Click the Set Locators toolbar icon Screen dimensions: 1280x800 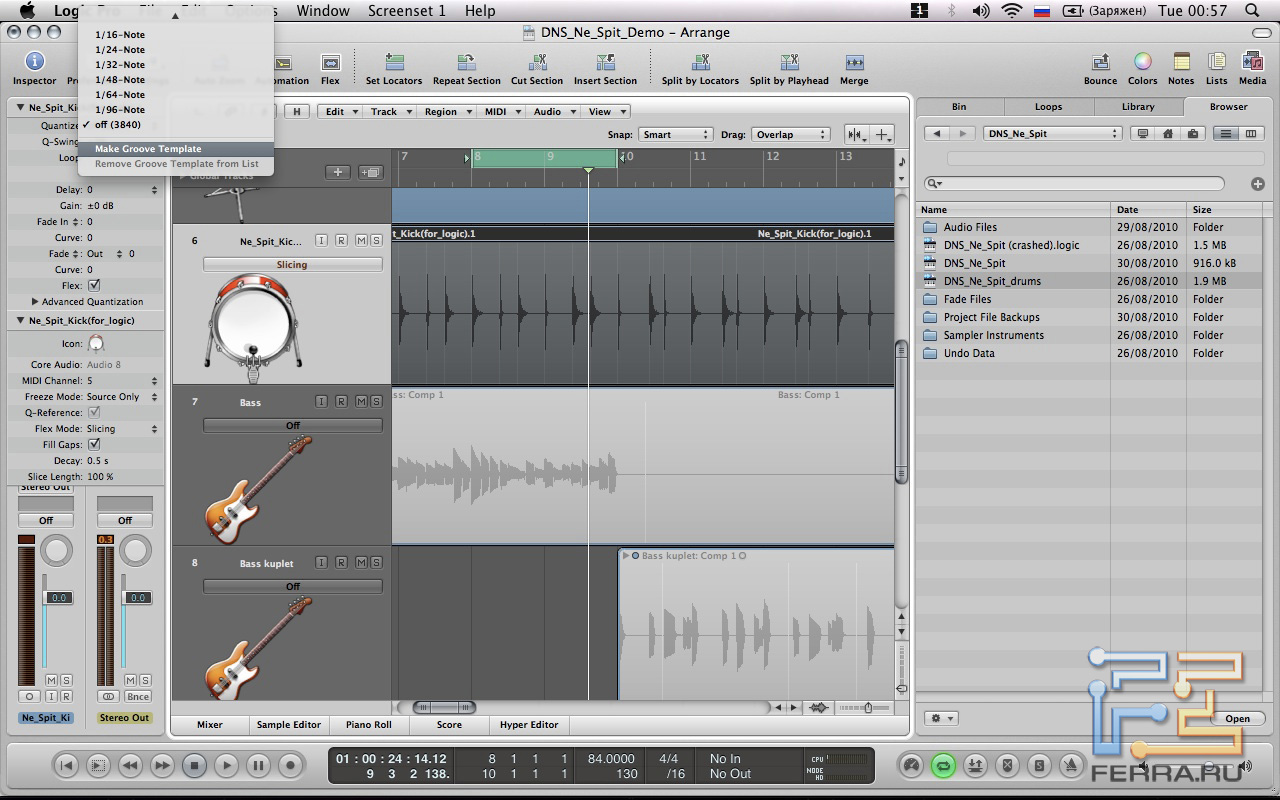point(393,63)
